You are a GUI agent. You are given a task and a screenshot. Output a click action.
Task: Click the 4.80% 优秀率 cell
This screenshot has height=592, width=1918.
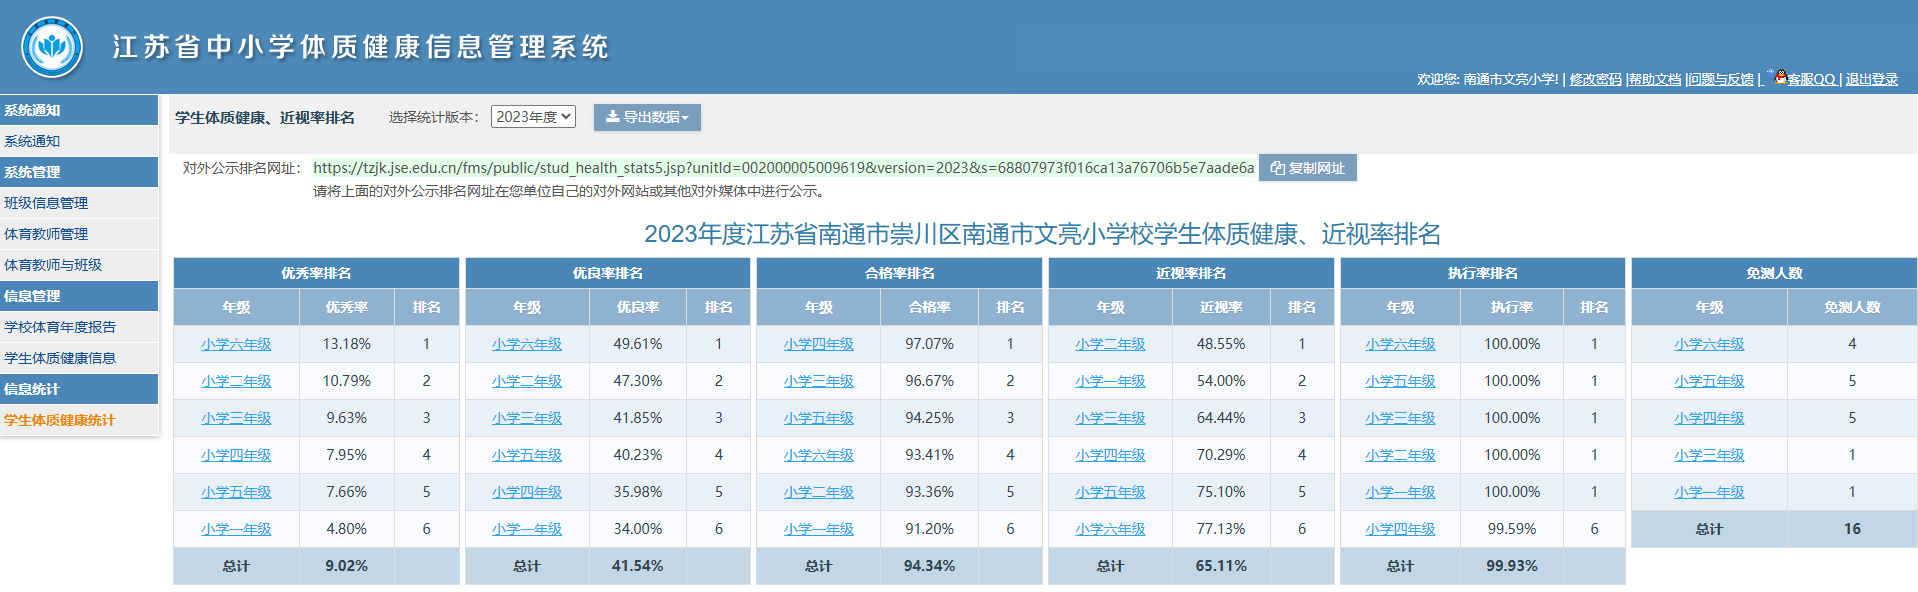346,529
